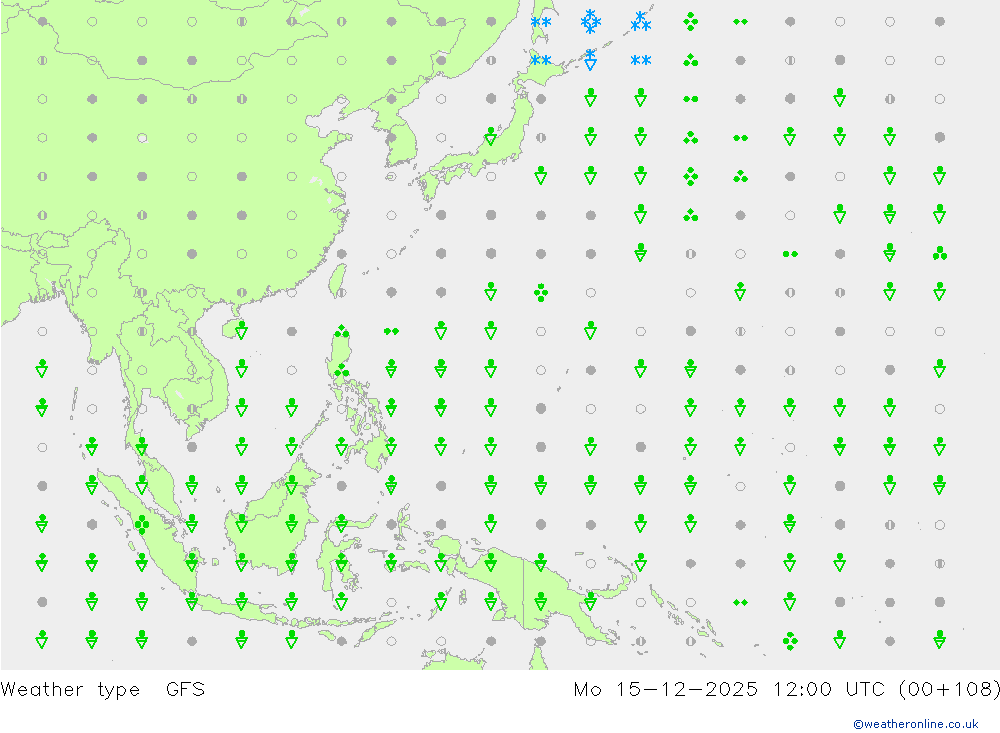Click the gray cloud dot over South Korea

(x=391, y=137)
